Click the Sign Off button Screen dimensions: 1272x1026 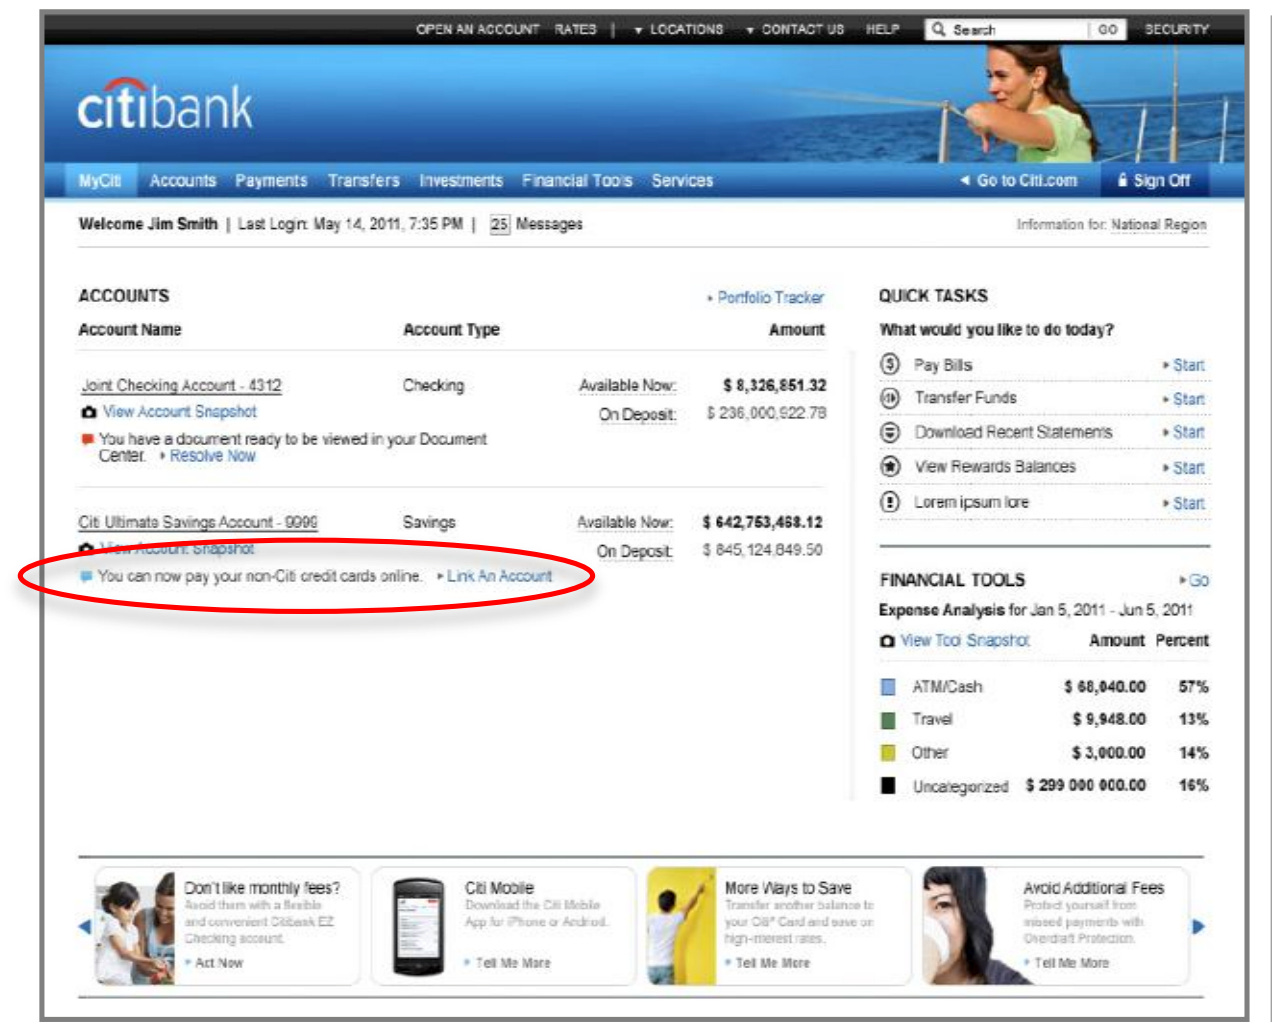tap(1153, 180)
